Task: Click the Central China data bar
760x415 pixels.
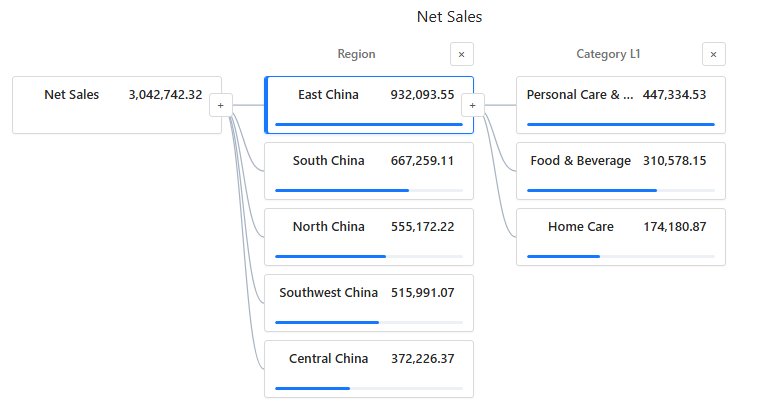Action: click(x=312, y=388)
